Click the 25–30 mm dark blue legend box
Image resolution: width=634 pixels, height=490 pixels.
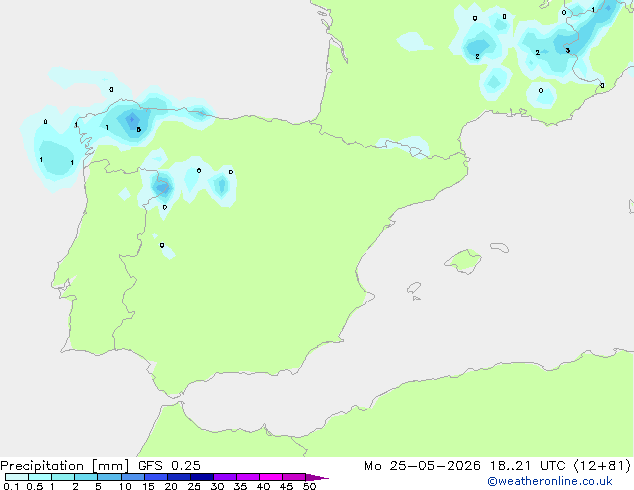[x=202, y=477]
